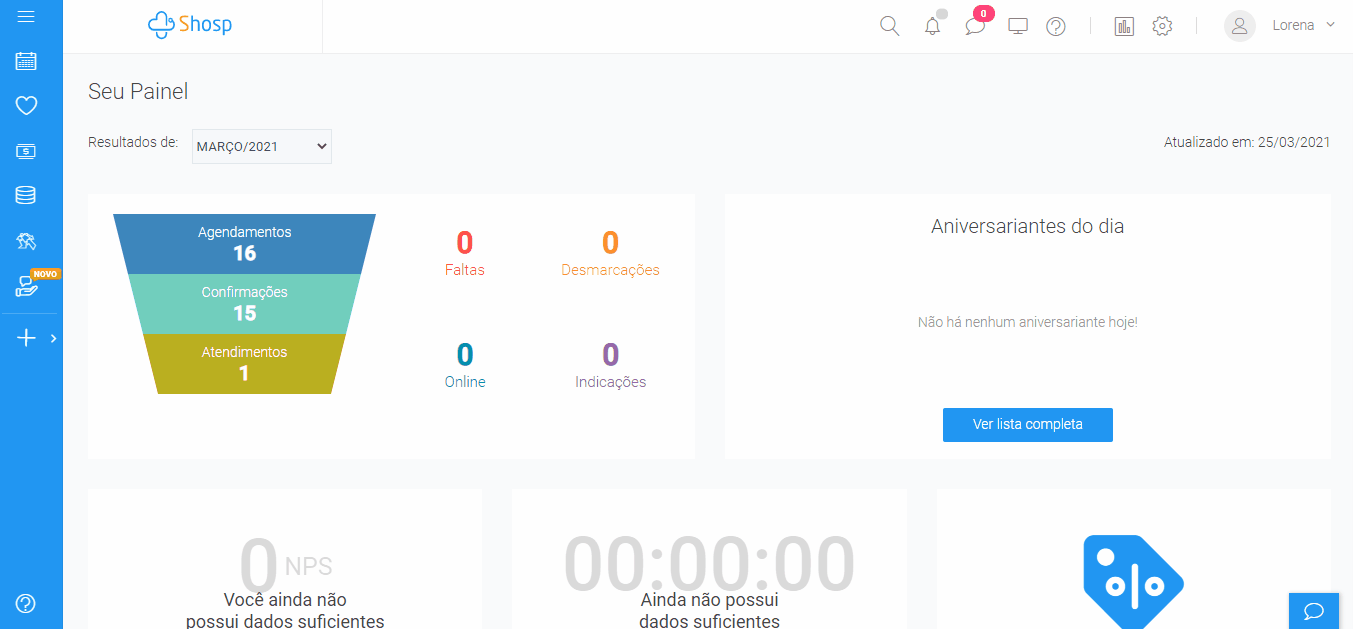Click the search magnifier icon
Viewport: 1353px width, 629px height.
pos(889,26)
